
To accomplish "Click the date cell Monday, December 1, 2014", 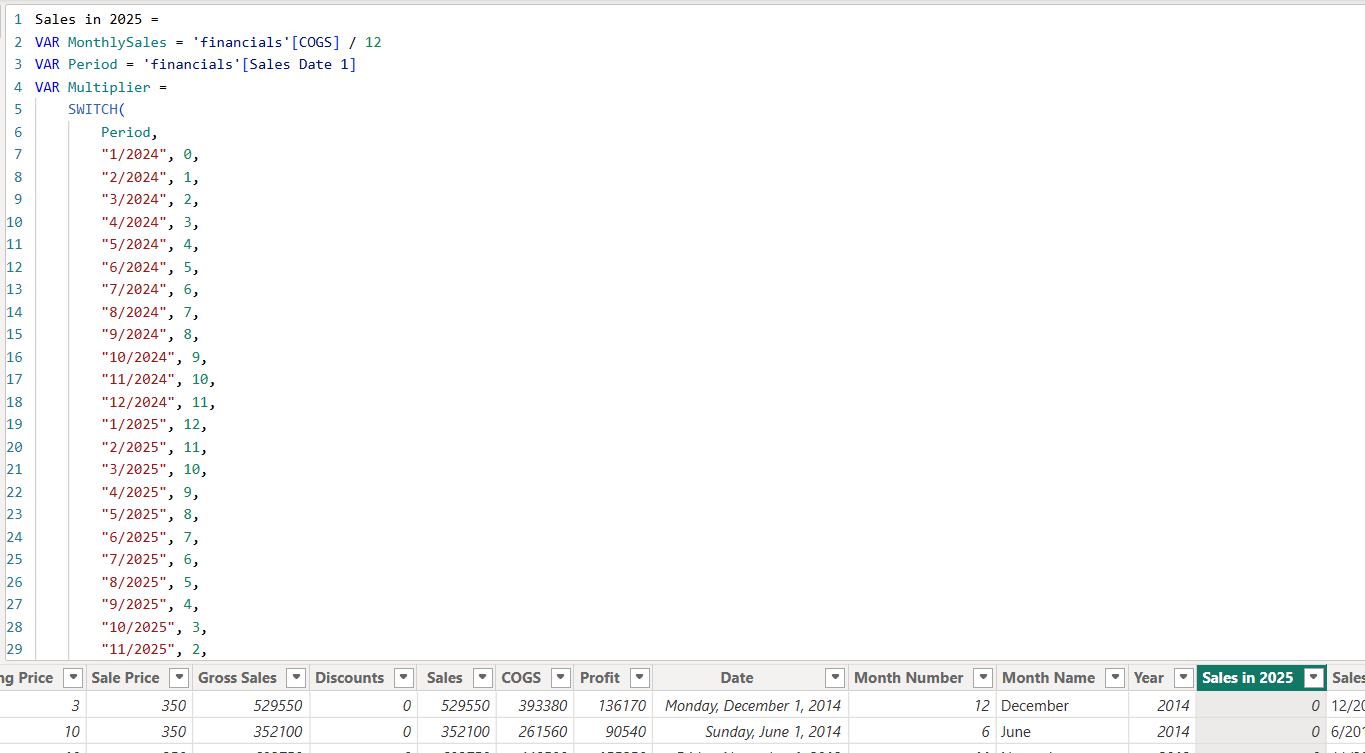I will click(x=750, y=706).
